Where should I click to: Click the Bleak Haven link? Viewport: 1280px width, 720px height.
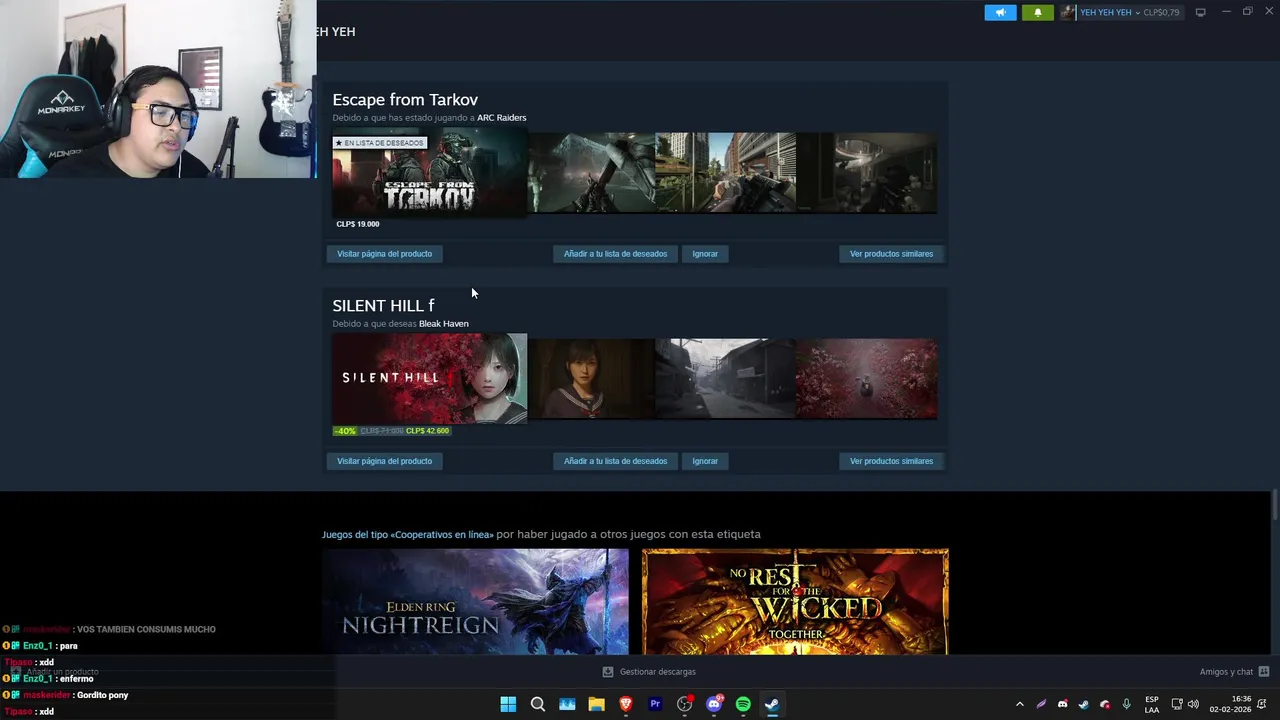(x=443, y=324)
